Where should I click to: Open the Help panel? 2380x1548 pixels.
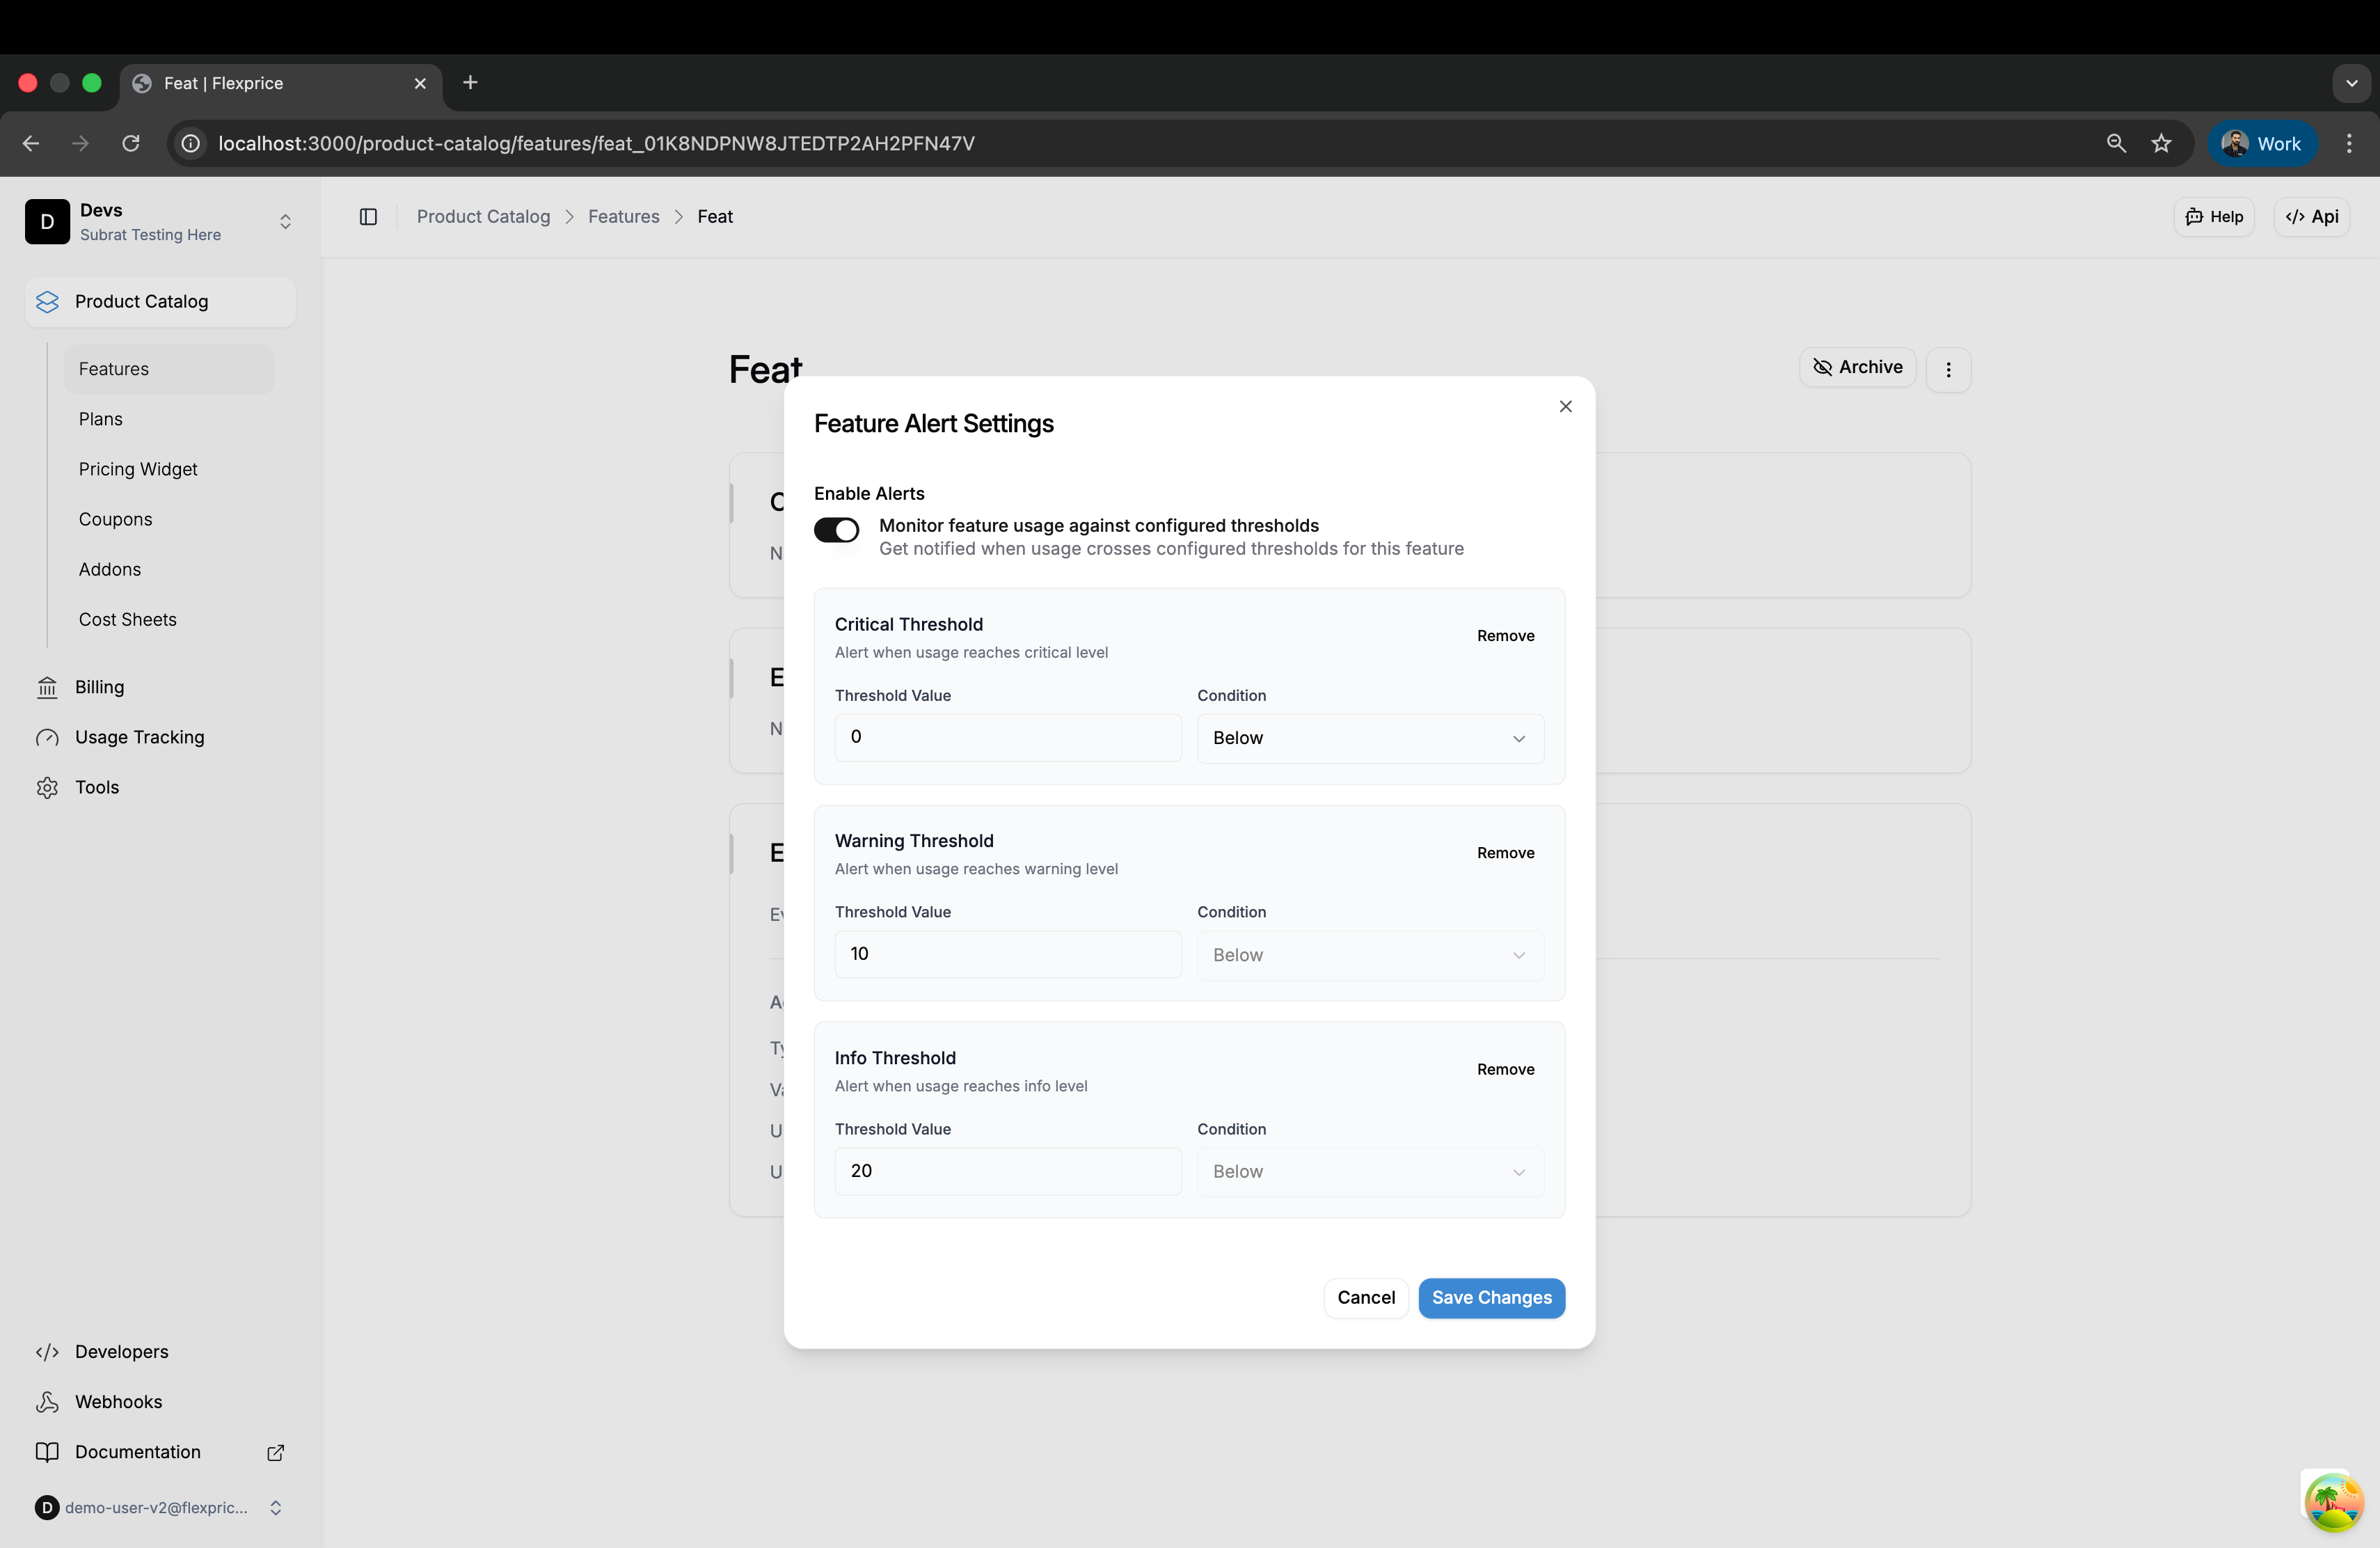tap(2214, 217)
